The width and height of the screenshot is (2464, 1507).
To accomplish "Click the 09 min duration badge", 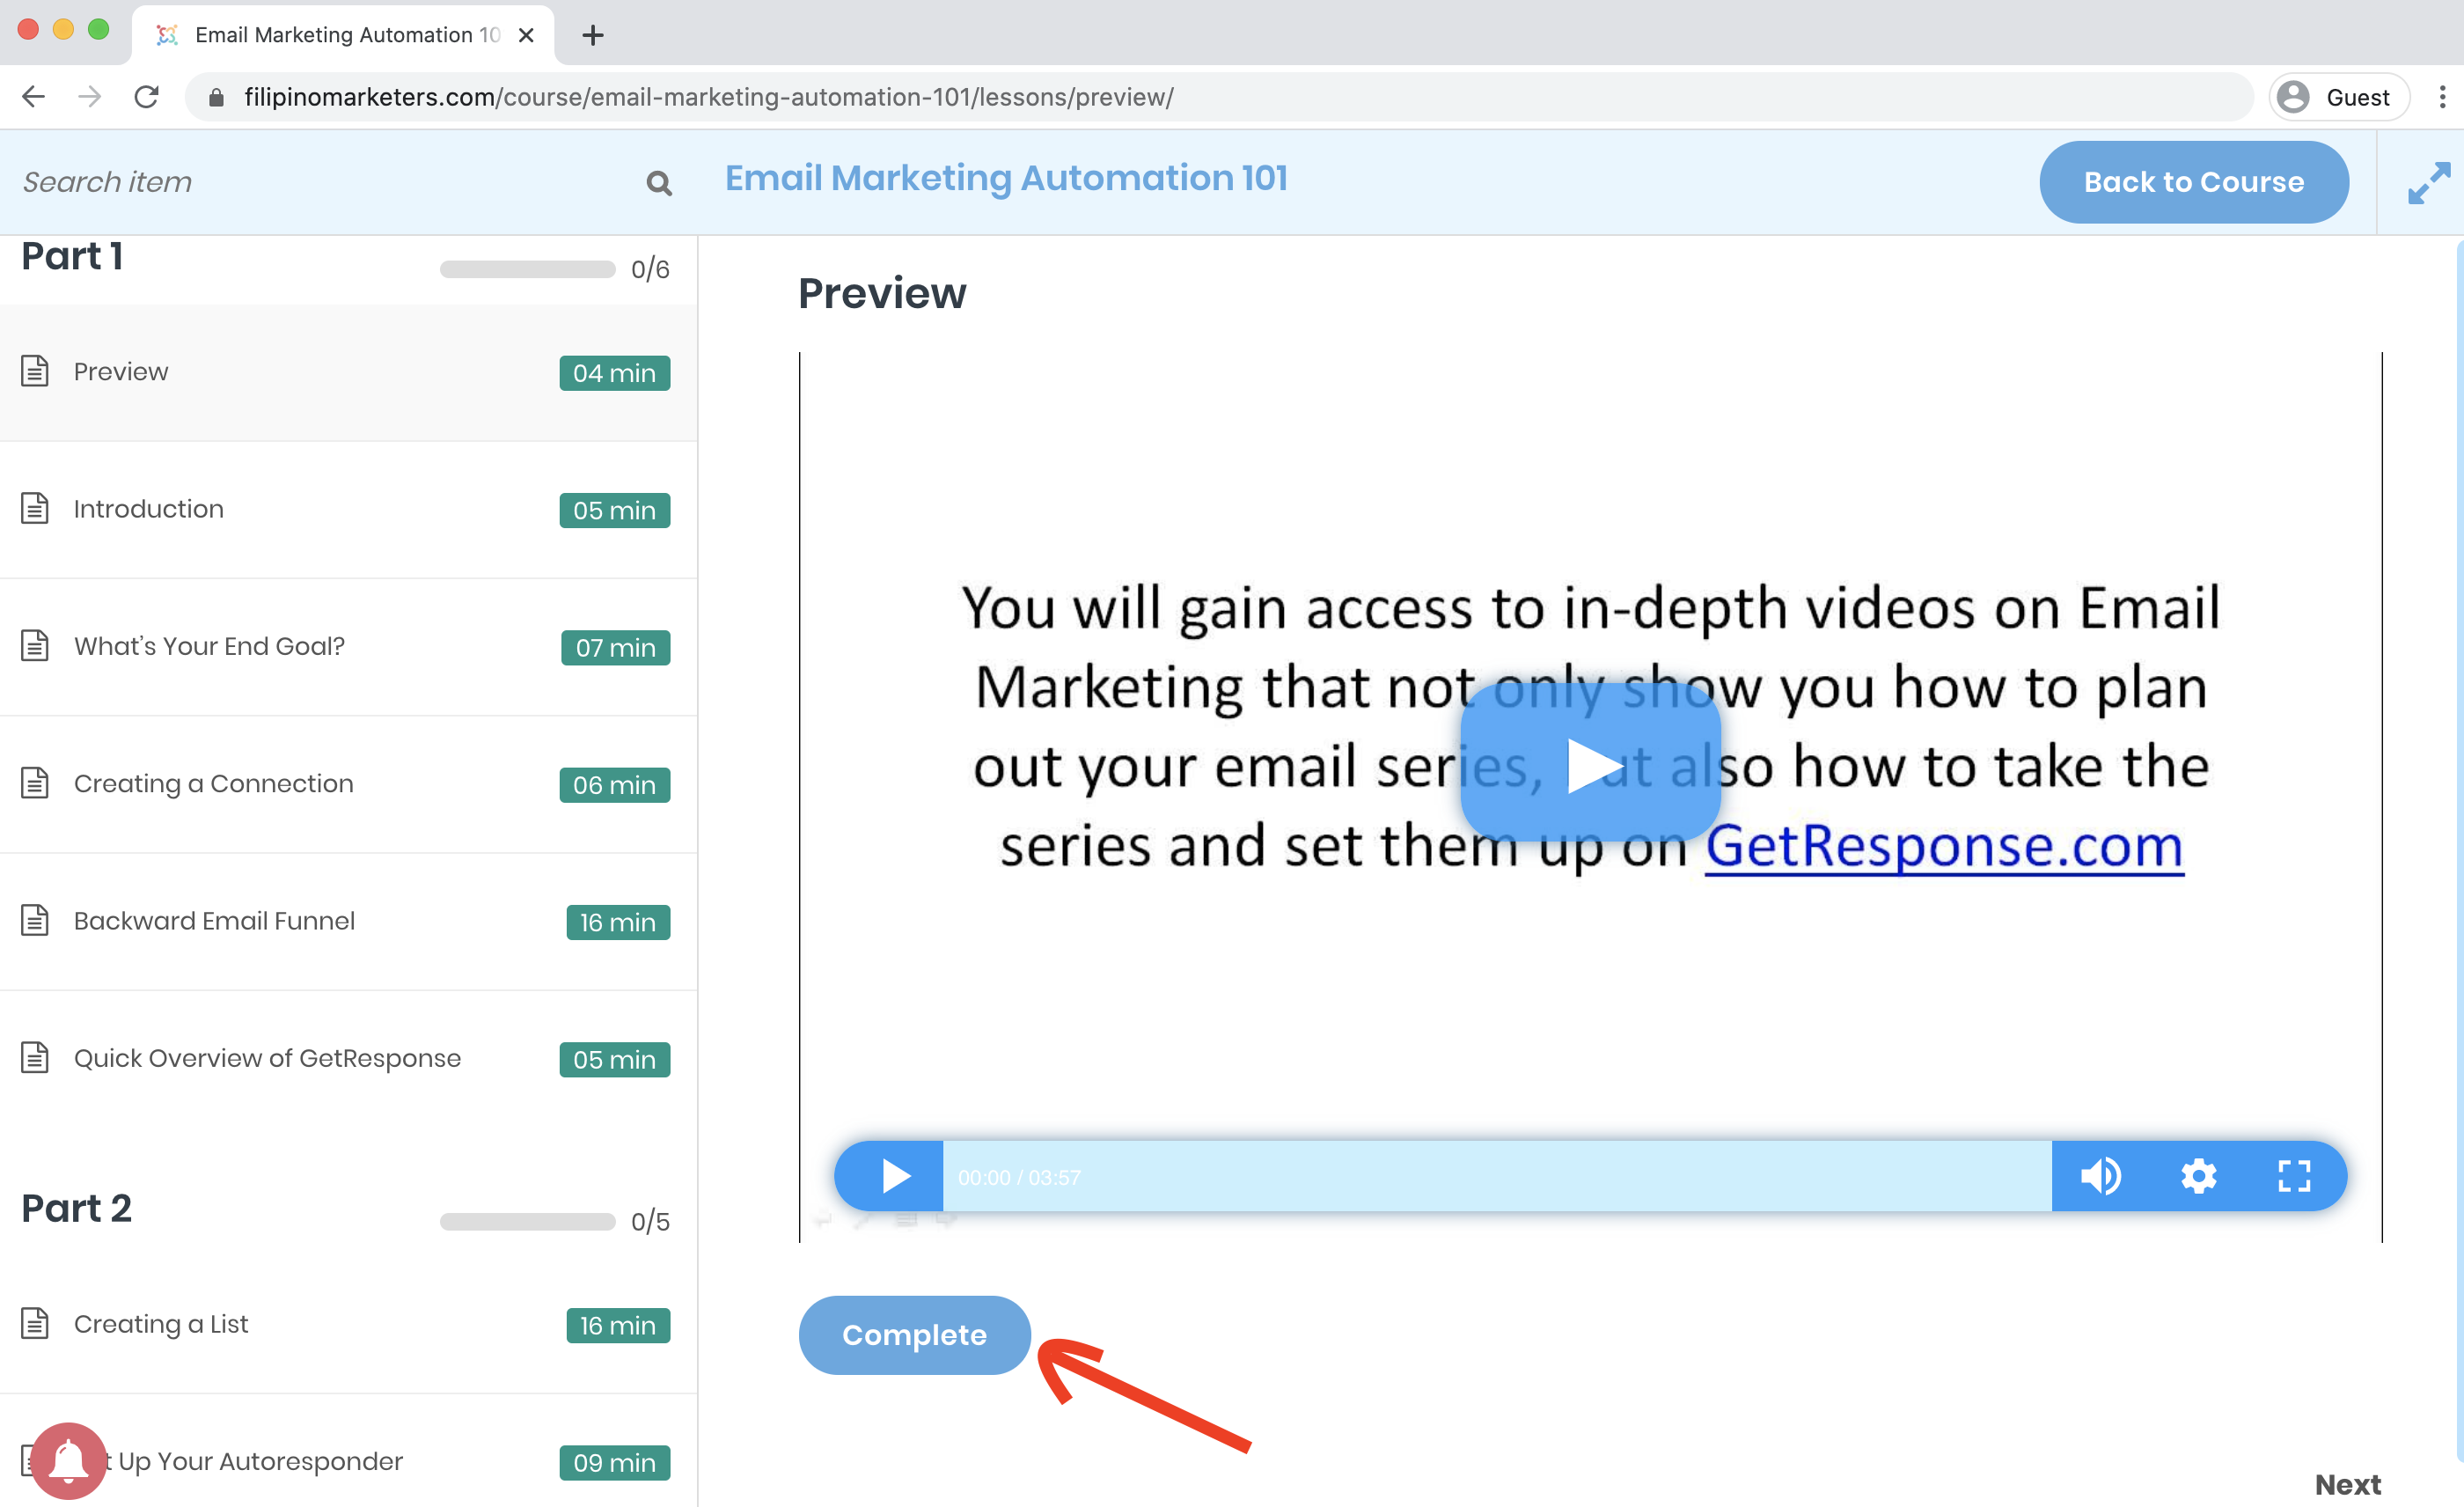I will [614, 1463].
